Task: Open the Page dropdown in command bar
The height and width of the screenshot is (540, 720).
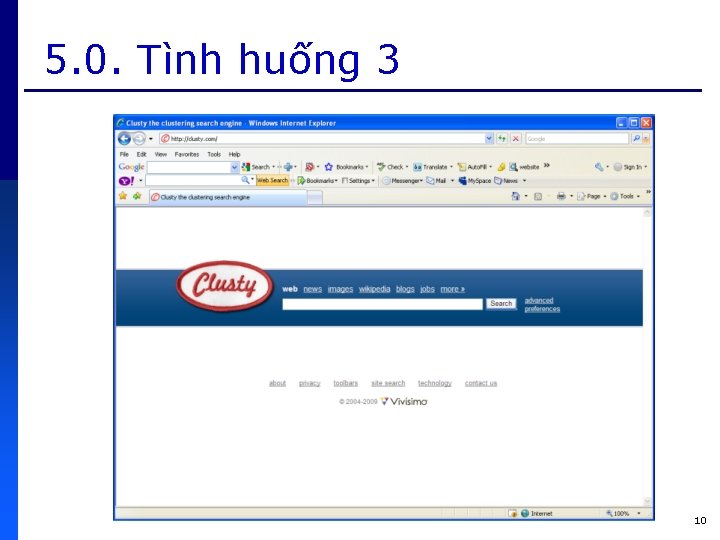Action: (591, 196)
